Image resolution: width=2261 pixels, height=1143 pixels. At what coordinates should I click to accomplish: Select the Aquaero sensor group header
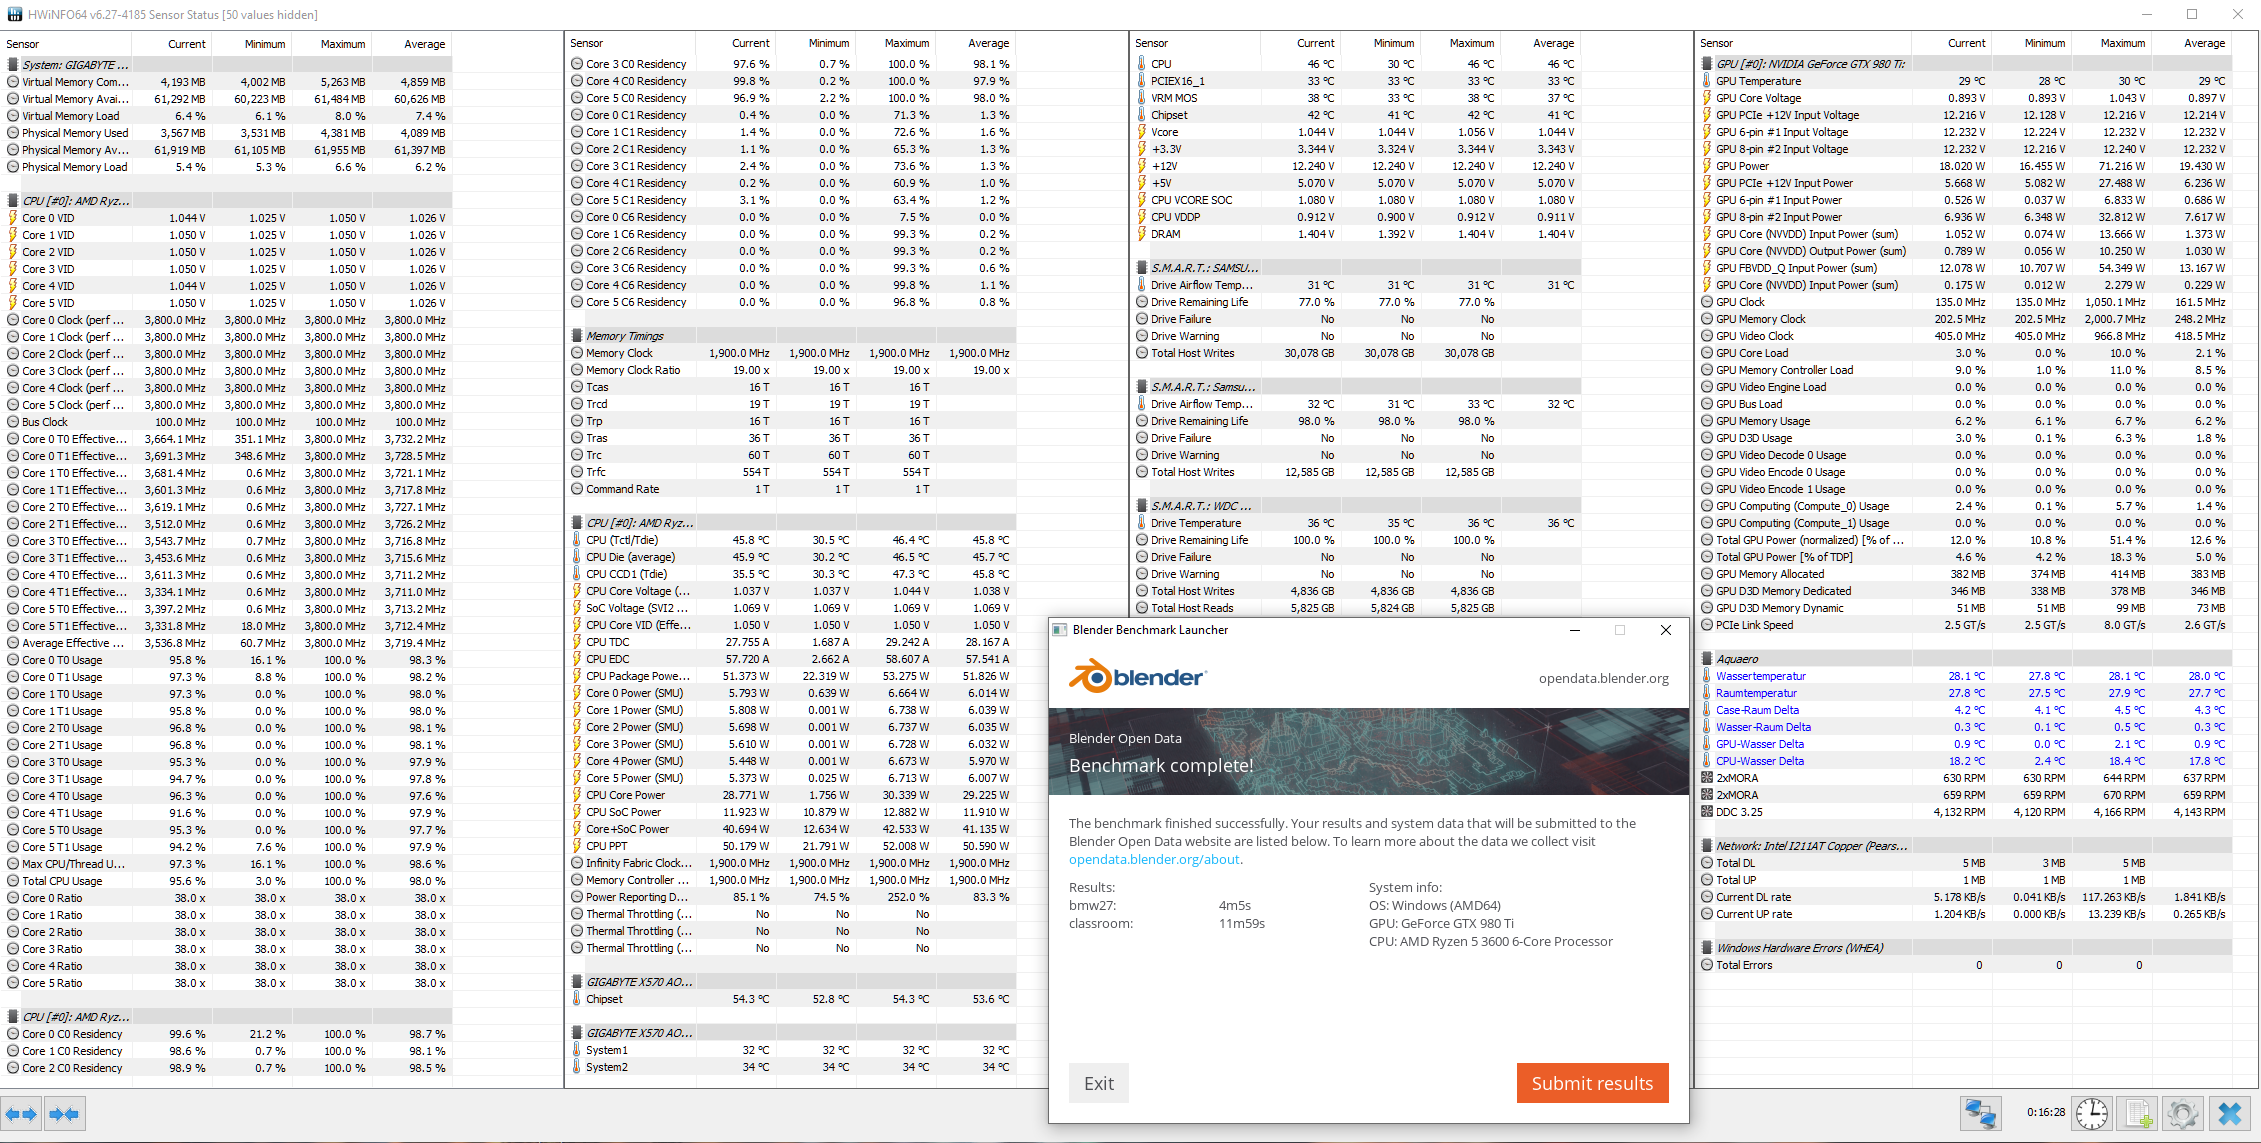(1737, 659)
